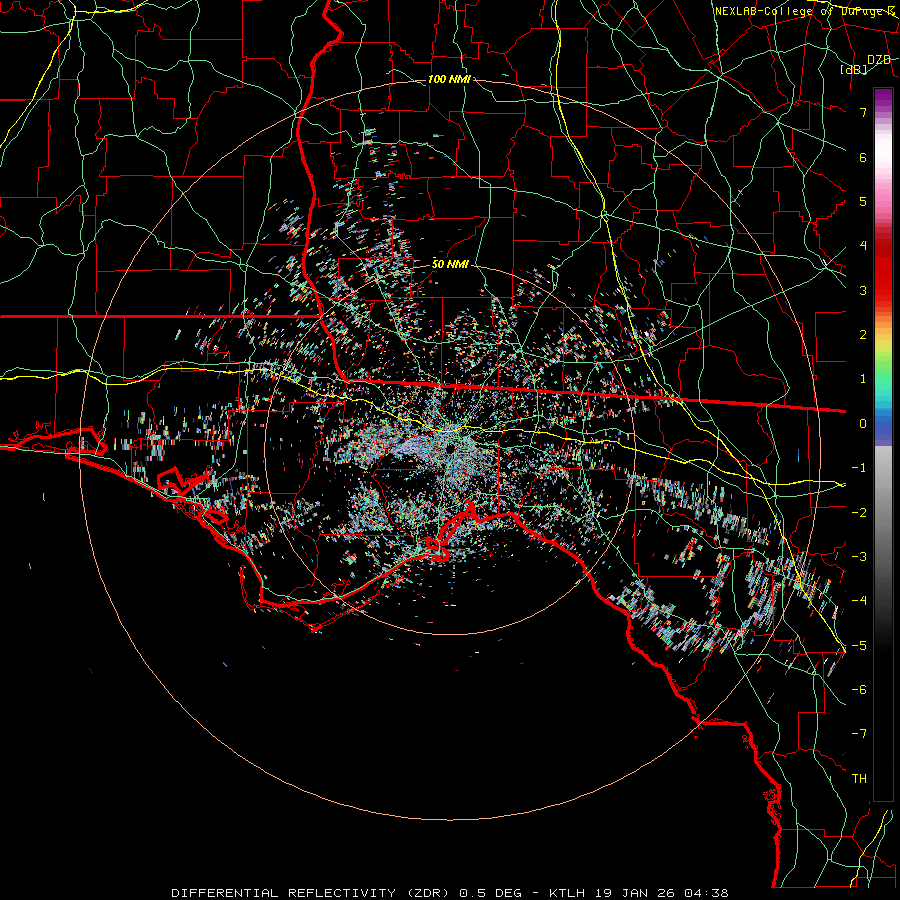Screen dimensions: 900x900
Task: Click the "-4" label on the color scale
Action: point(859,600)
